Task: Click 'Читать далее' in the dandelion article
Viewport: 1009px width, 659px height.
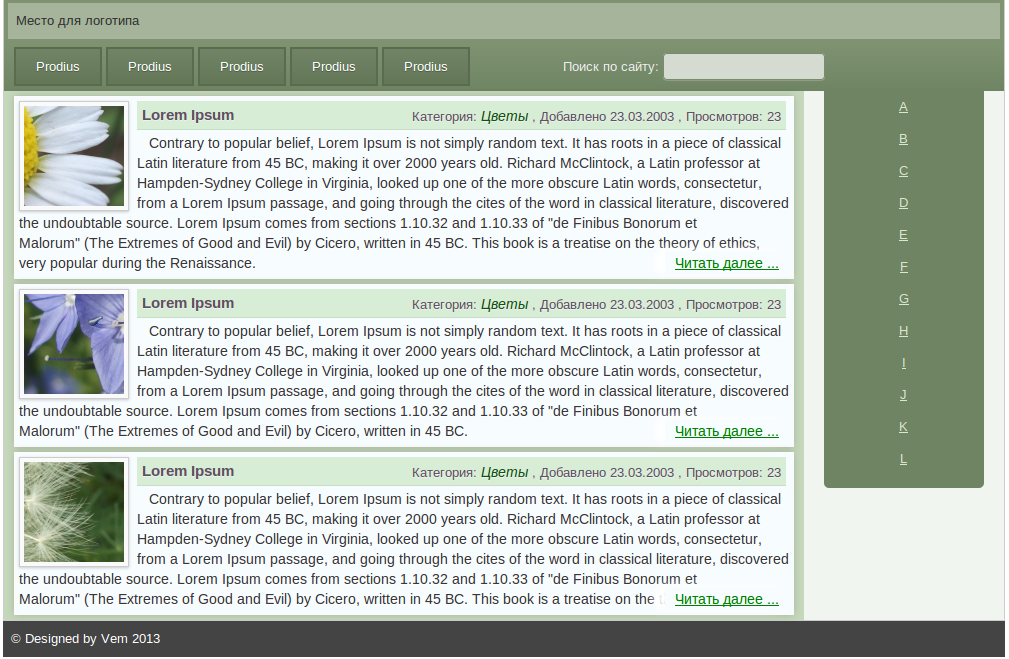Action: [x=727, y=599]
